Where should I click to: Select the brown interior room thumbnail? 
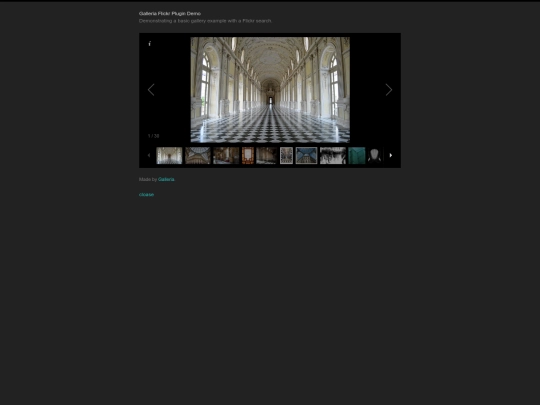point(226,155)
